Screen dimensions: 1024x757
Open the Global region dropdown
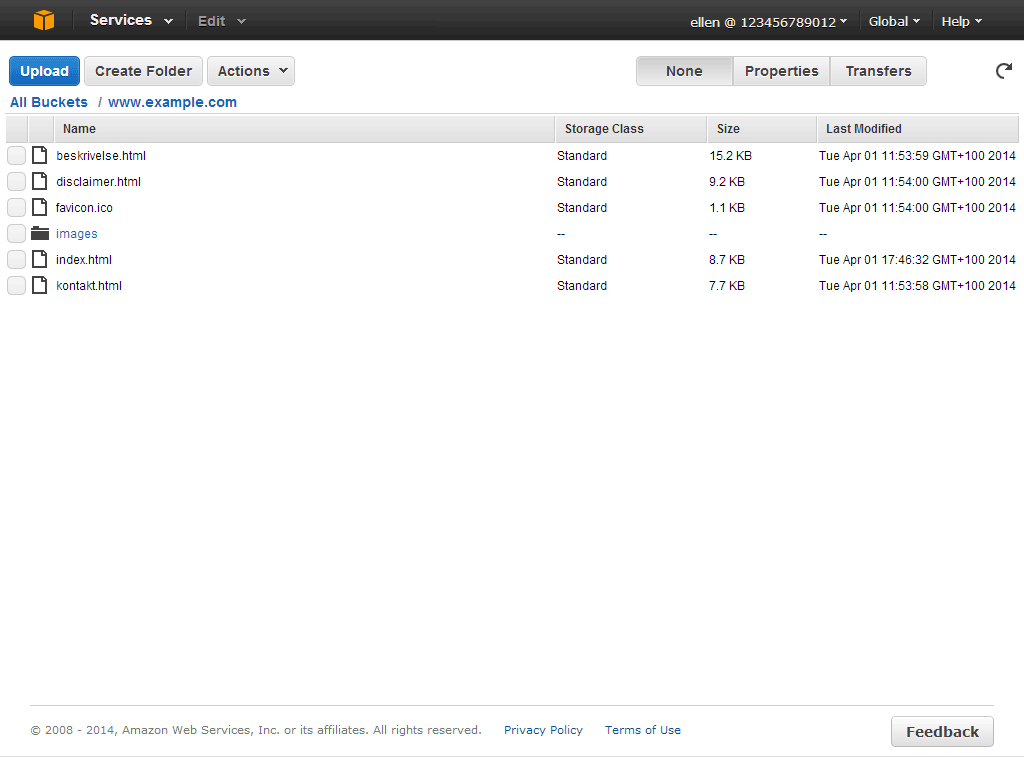894,21
